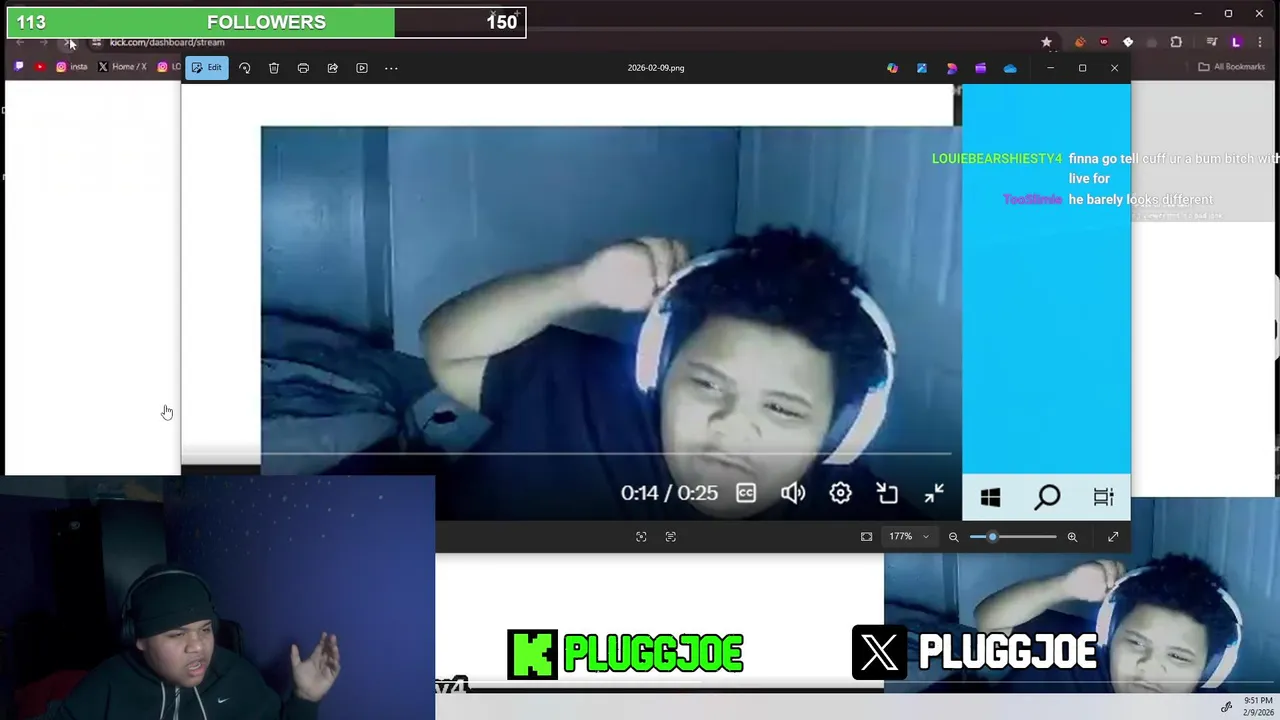Screen dimensions: 1280x720
Task: Click the zoom slider handle in Photos
Action: [993, 537]
